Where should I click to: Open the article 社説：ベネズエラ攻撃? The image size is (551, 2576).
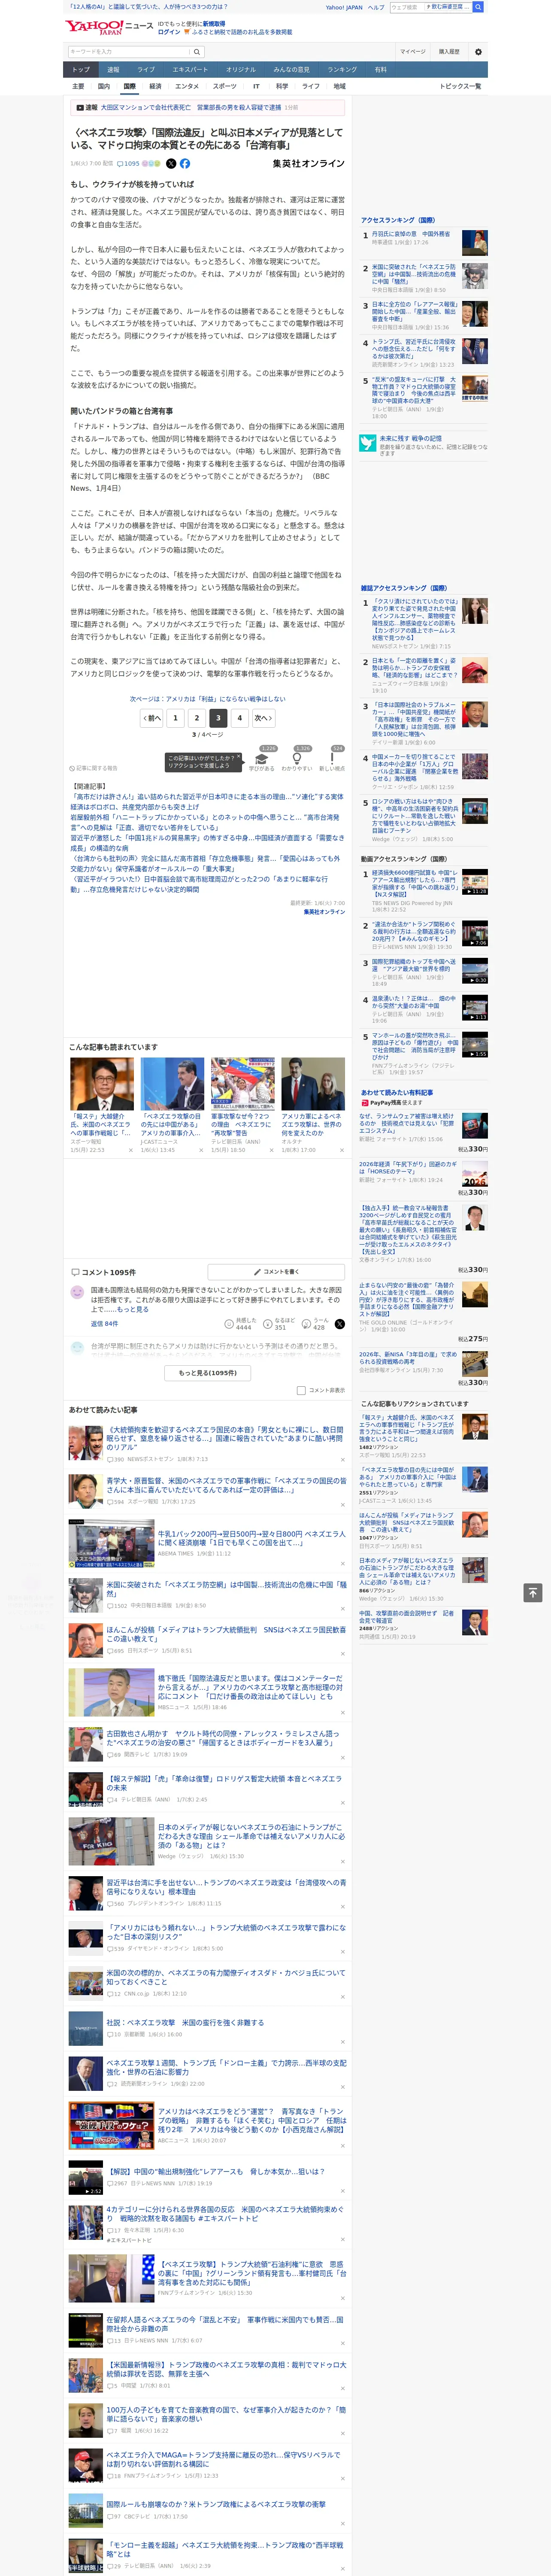coord(185,2022)
